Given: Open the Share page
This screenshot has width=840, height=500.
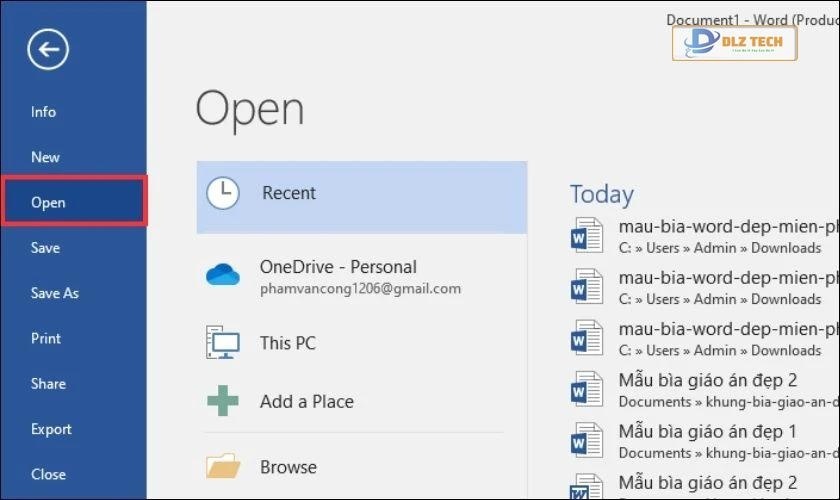Looking at the screenshot, I should point(48,384).
